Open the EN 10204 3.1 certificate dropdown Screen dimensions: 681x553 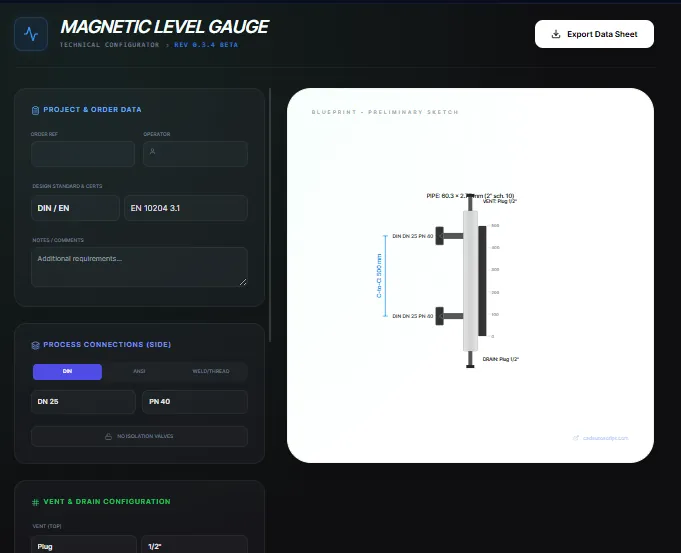186,208
